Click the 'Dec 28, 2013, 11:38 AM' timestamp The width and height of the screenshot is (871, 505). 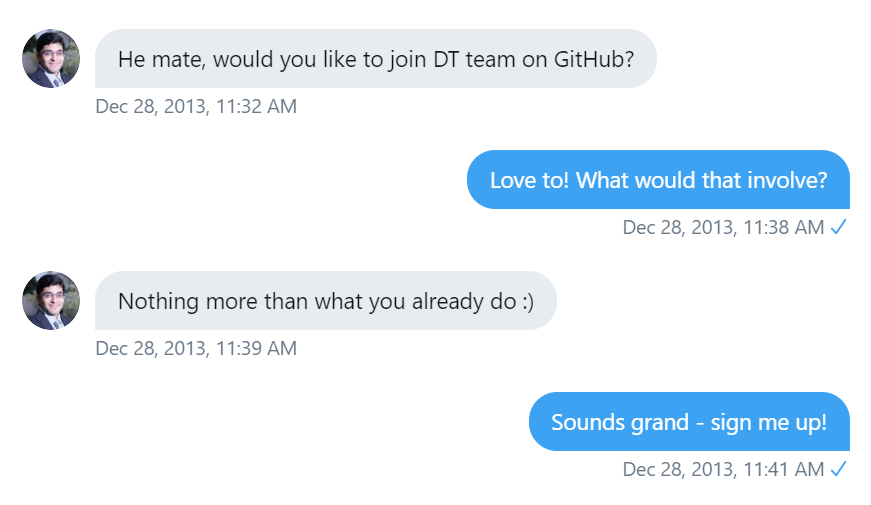[723, 227]
